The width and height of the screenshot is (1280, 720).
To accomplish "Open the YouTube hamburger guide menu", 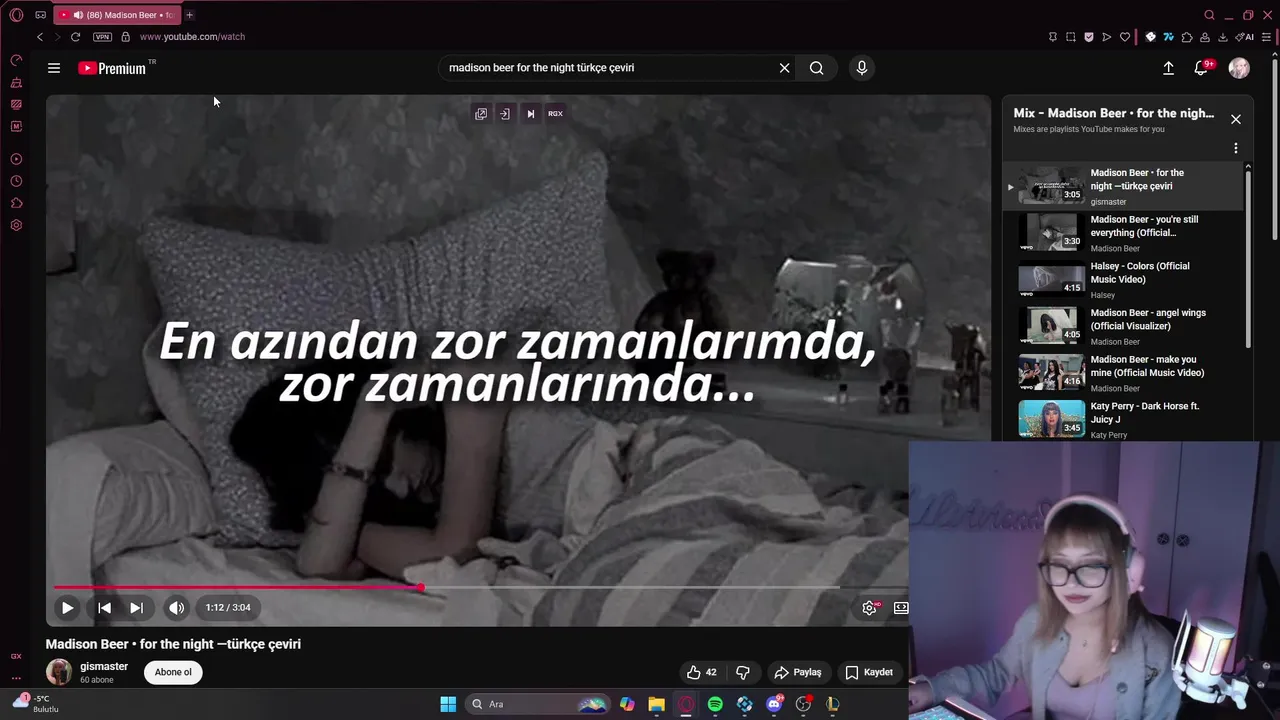I will pyautogui.click(x=54, y=68).
